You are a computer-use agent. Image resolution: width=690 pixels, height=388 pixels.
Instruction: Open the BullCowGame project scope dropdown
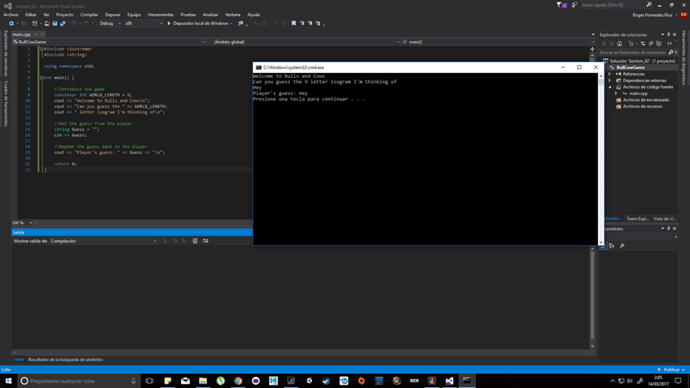109,42
